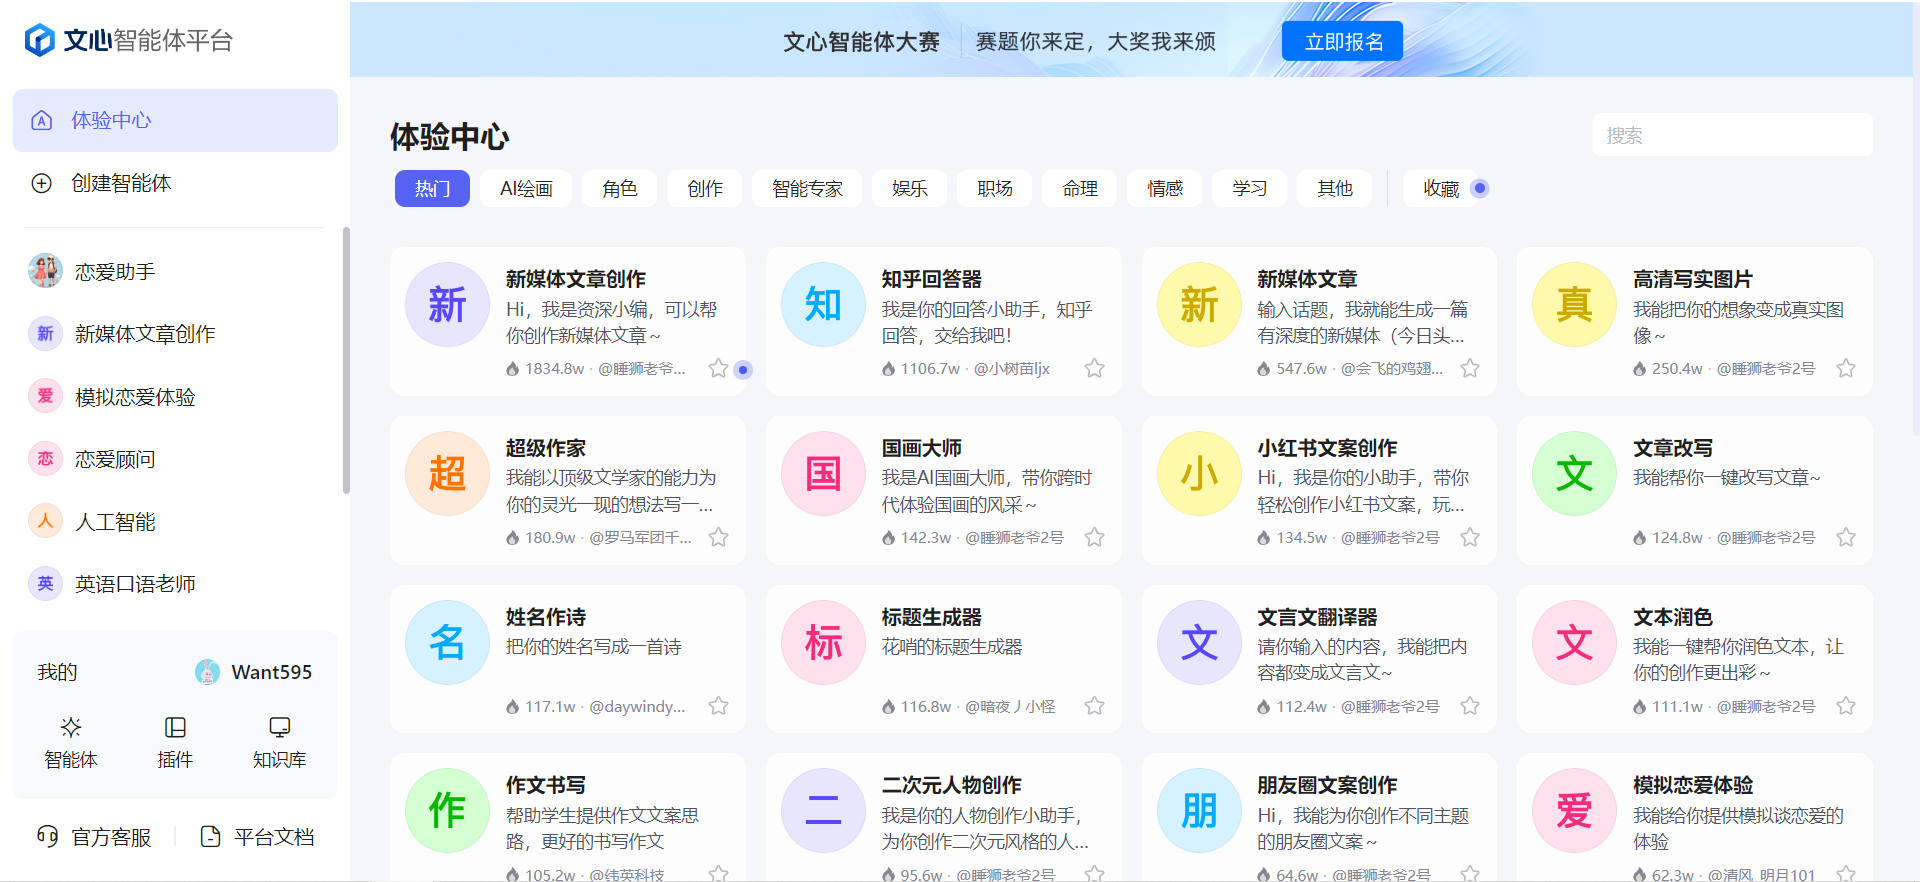Open the 智能专家 tab
This screenshot has width=1920, height=882.
click(807, 188)
